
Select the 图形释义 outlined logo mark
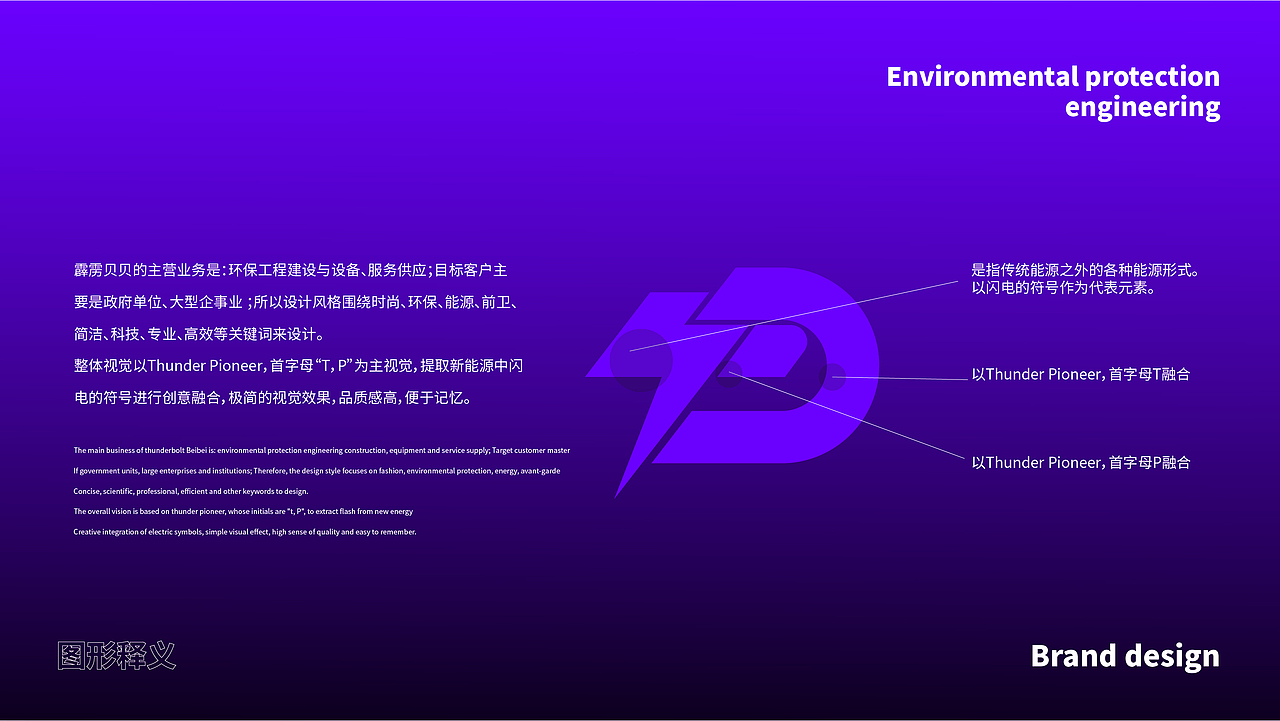tap(117, 657)
